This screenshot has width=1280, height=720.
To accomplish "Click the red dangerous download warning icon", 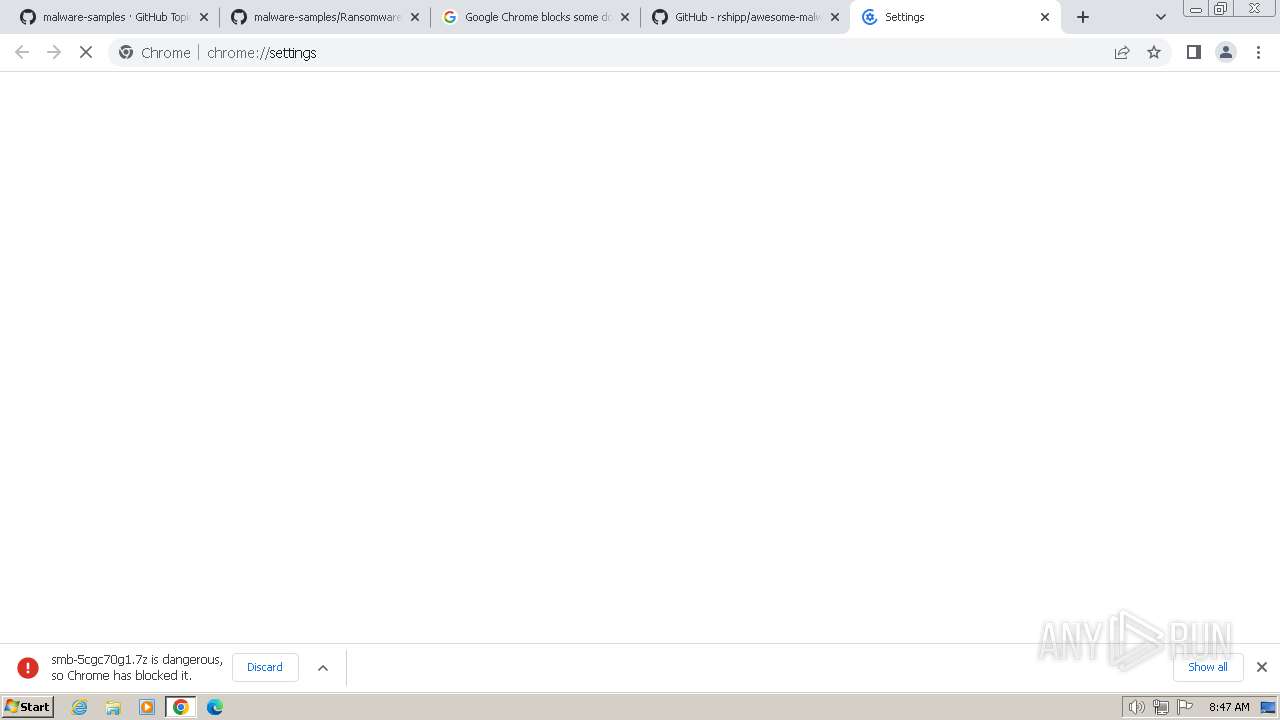I will pyautogui.click(x=28, y=667).
